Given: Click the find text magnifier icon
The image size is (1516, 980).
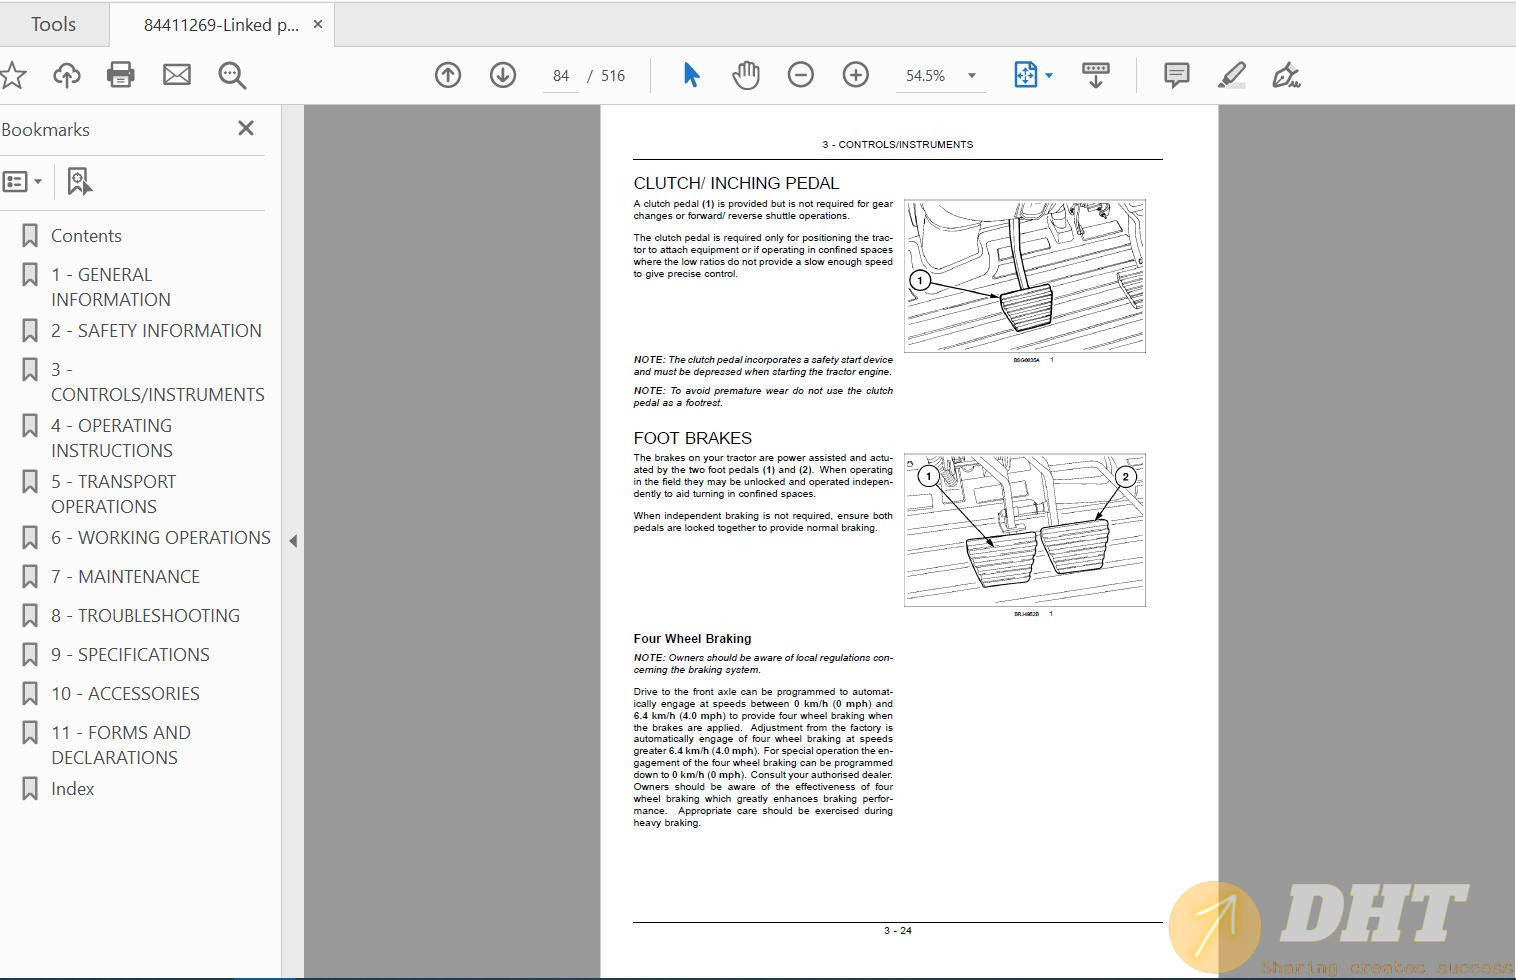Looking at the screenshot, I should tap(232, 75).
